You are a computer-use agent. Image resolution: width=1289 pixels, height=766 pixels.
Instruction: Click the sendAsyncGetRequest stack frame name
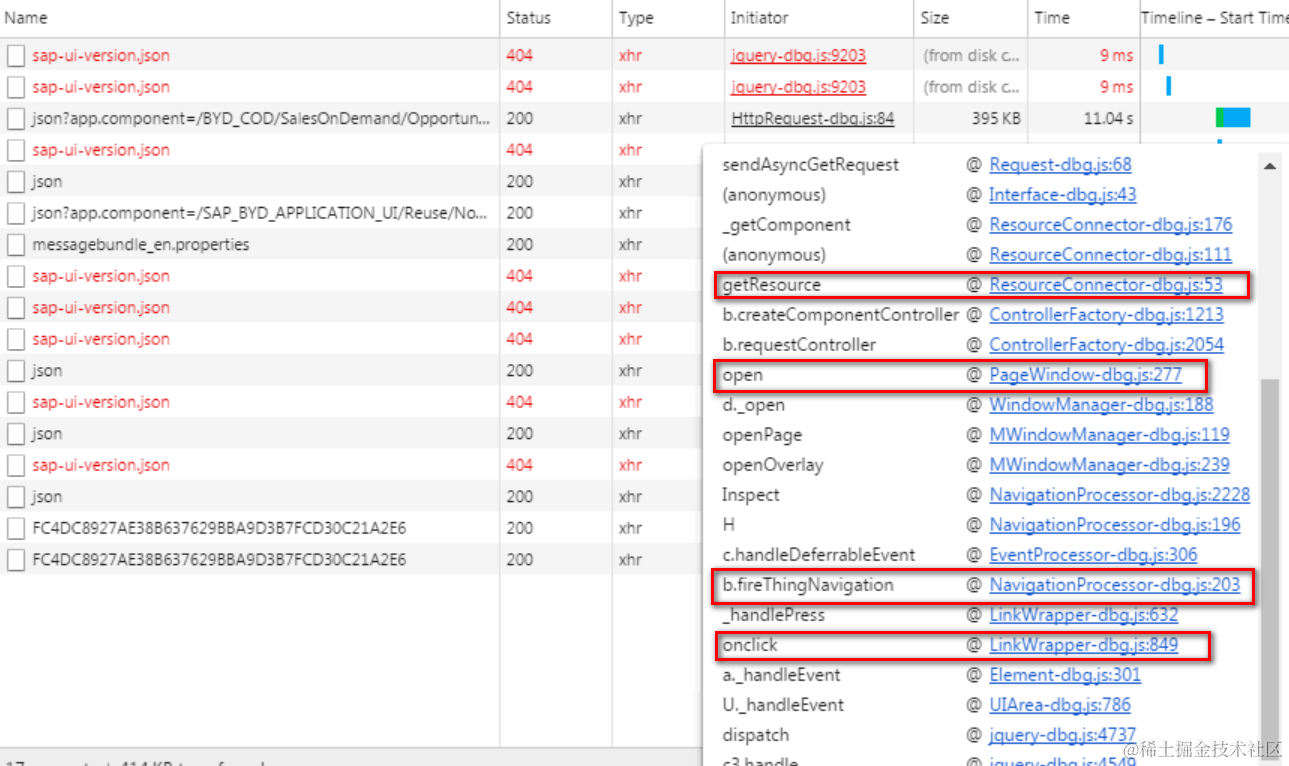pyautogui.click(x=811, y=165)
